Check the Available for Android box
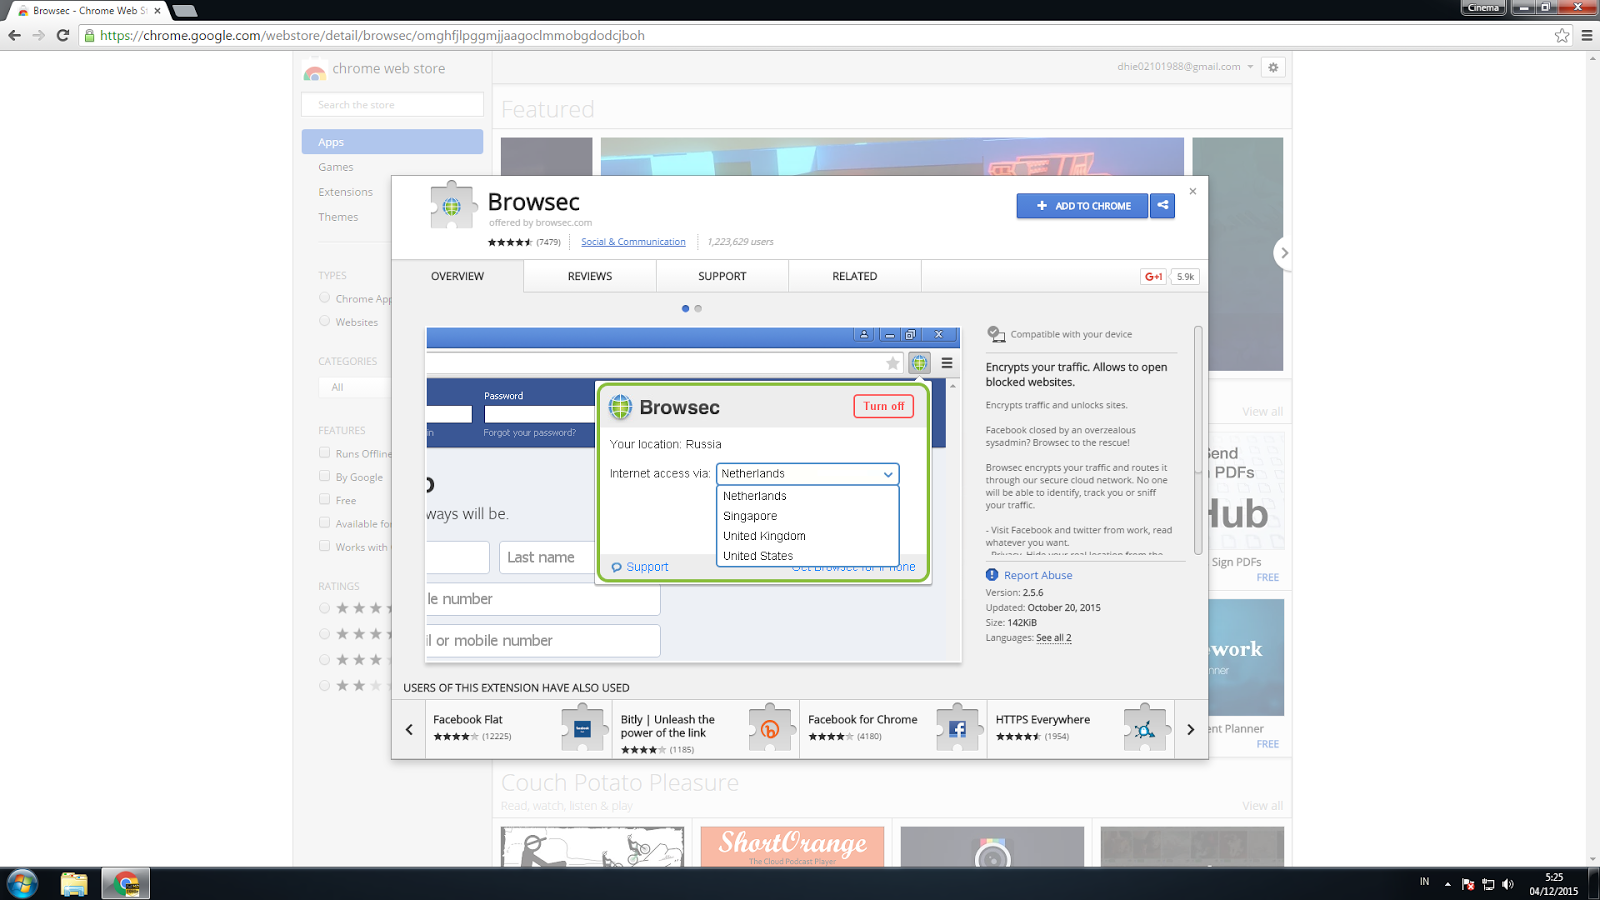1600x900 pixels. [x=324, y=522]
